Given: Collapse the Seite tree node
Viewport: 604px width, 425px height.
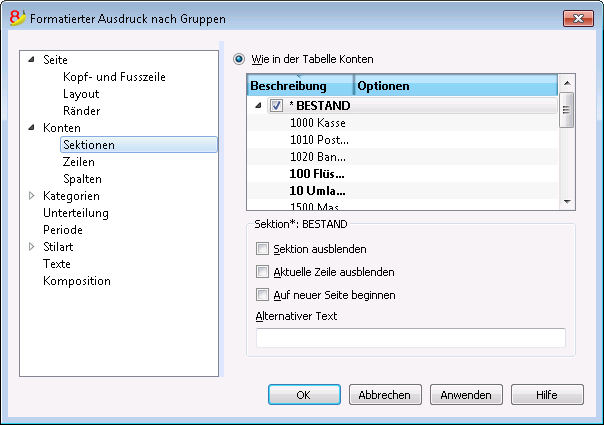Looking at the screenshot, I should 32,59.
